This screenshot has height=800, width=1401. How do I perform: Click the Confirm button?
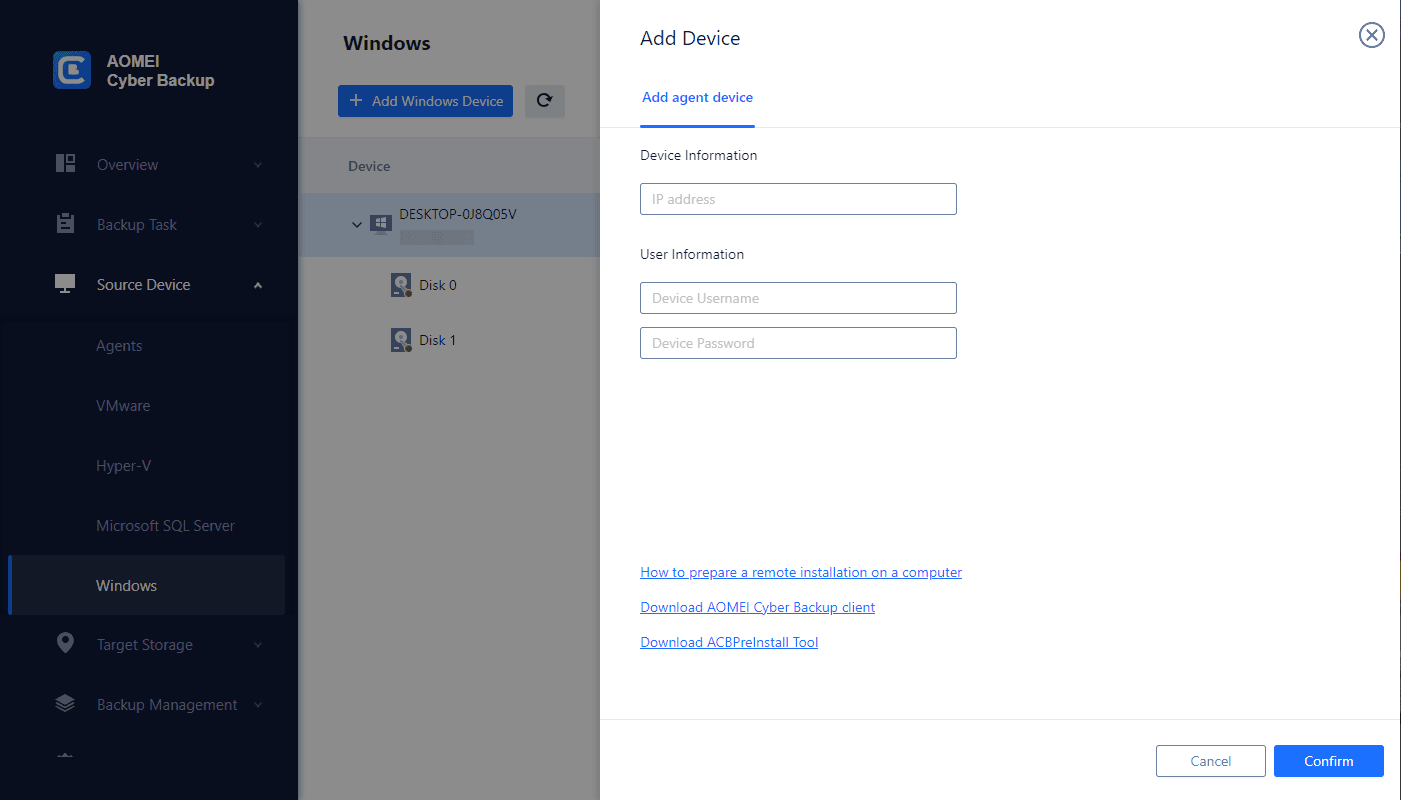[x=1328, y=760]
